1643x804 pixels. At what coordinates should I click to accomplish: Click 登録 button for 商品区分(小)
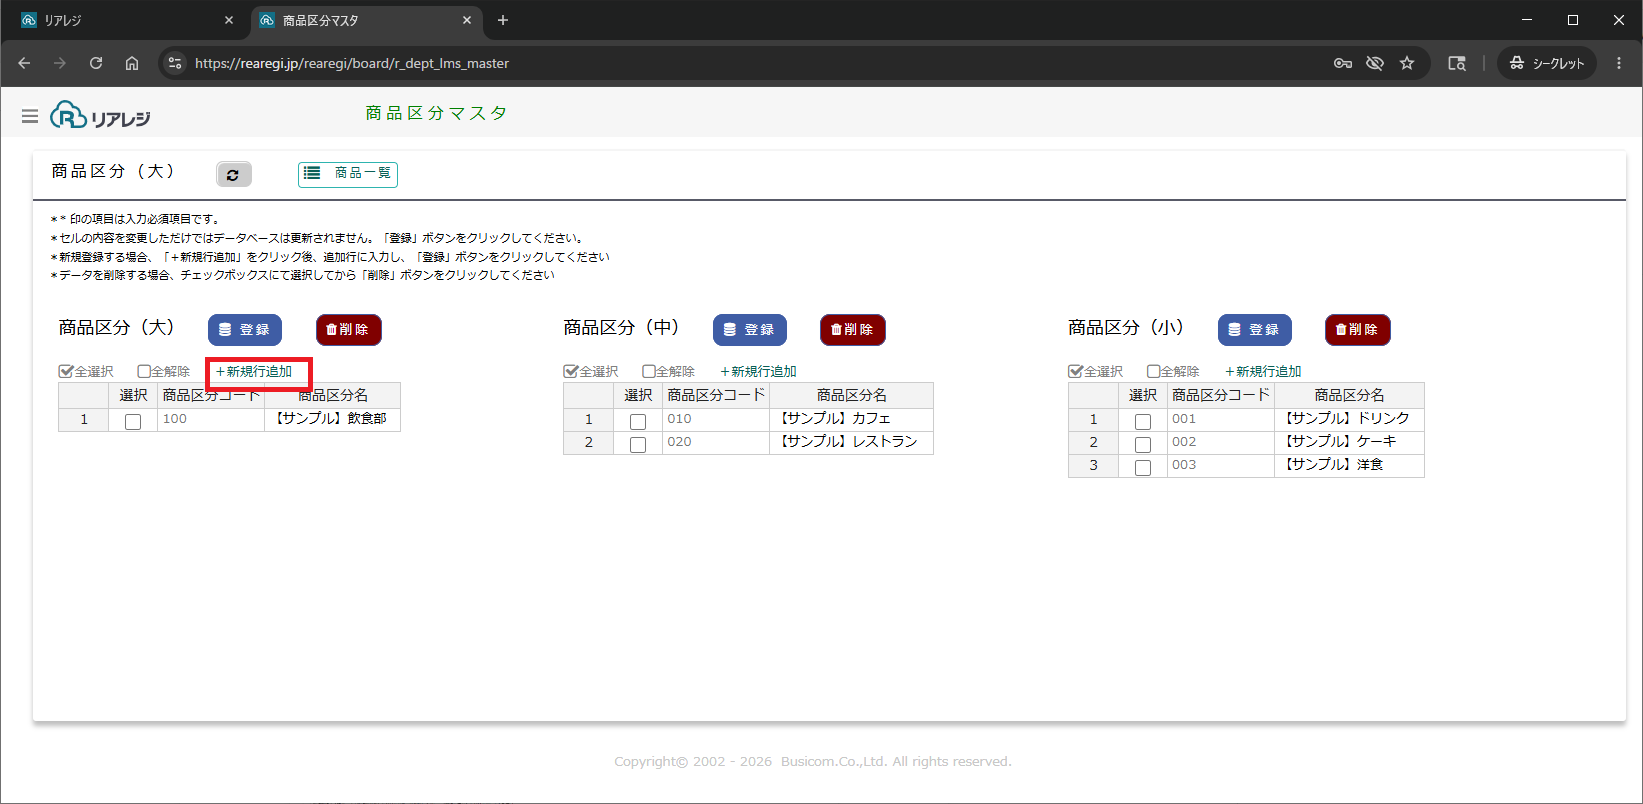tap(1255, 329)
